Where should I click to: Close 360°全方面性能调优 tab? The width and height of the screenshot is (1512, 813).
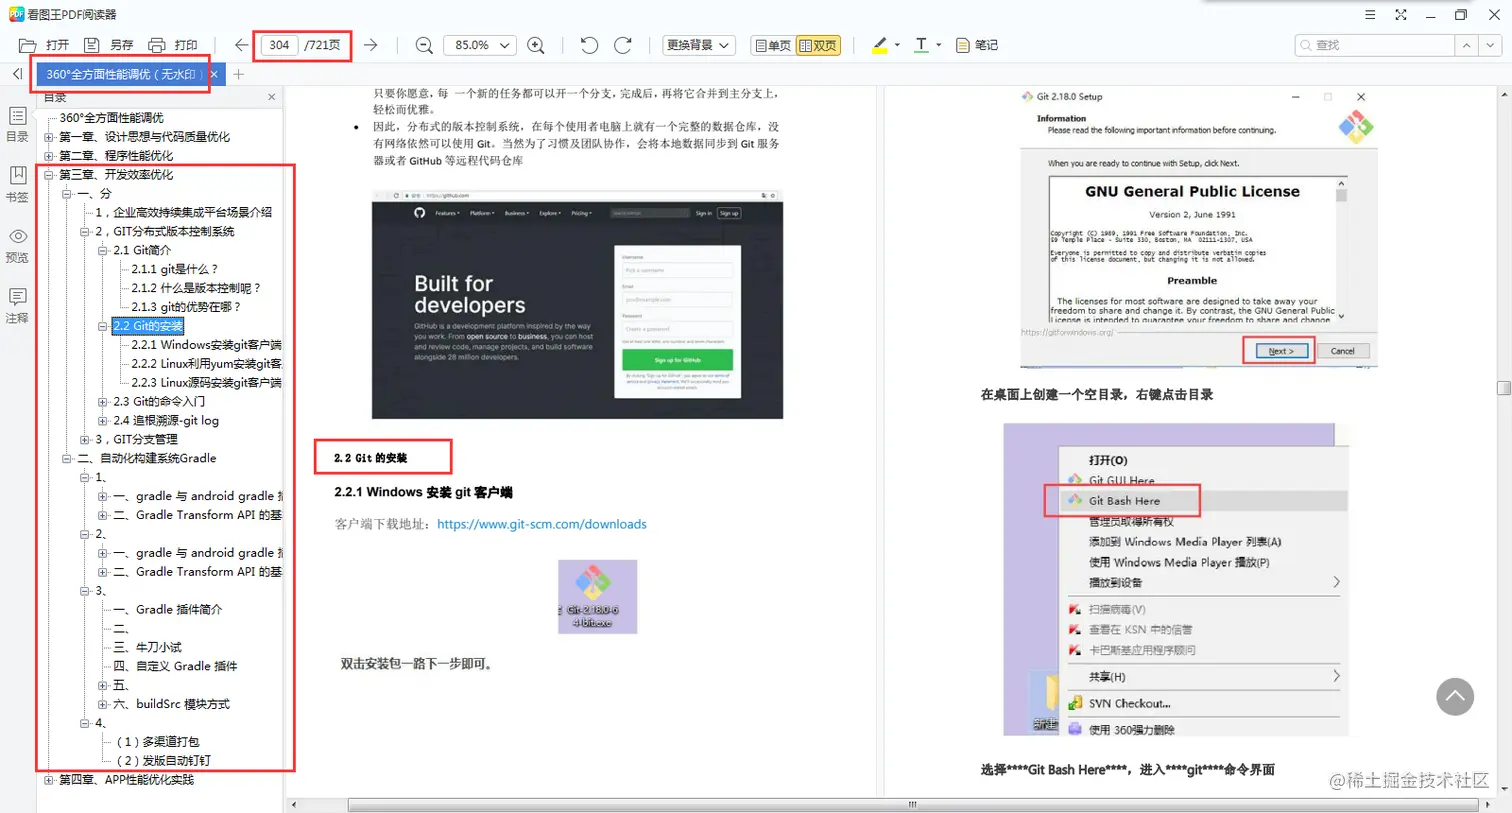[214, 74]
